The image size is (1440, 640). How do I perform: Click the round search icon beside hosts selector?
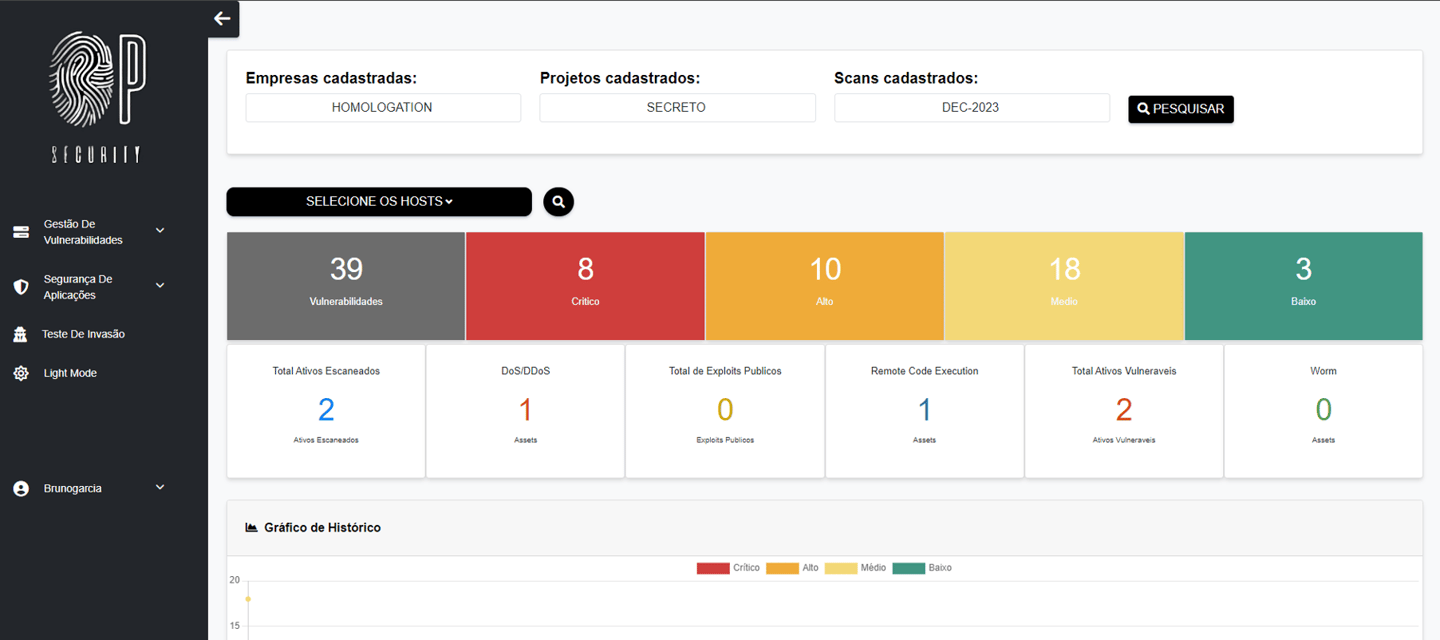[x=559, y=202]
